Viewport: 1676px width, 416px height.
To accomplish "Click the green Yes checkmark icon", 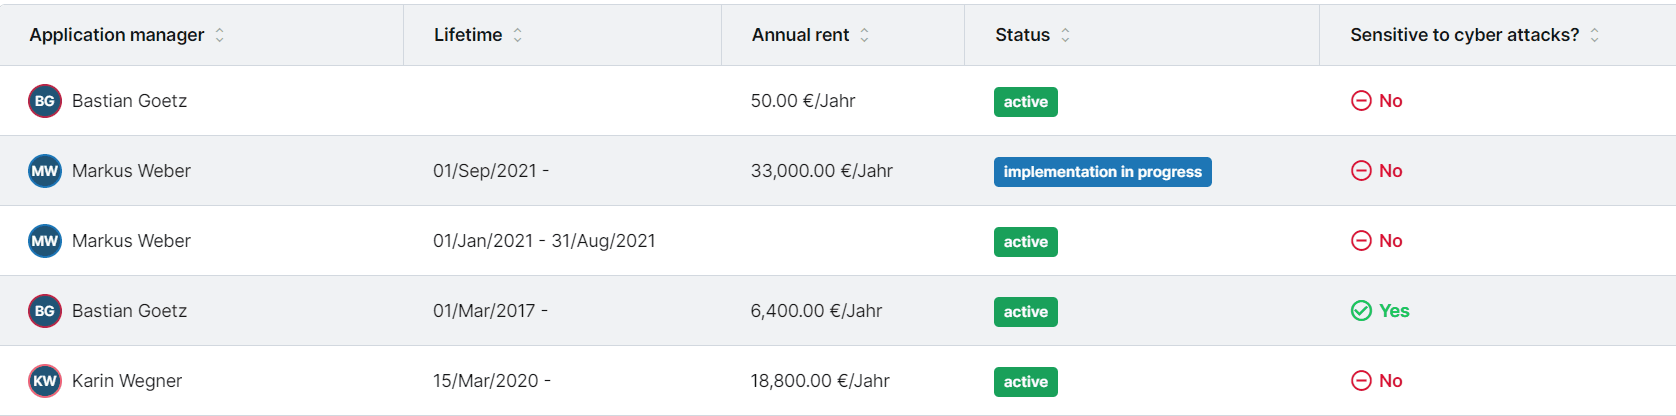I will [1361, 311].
